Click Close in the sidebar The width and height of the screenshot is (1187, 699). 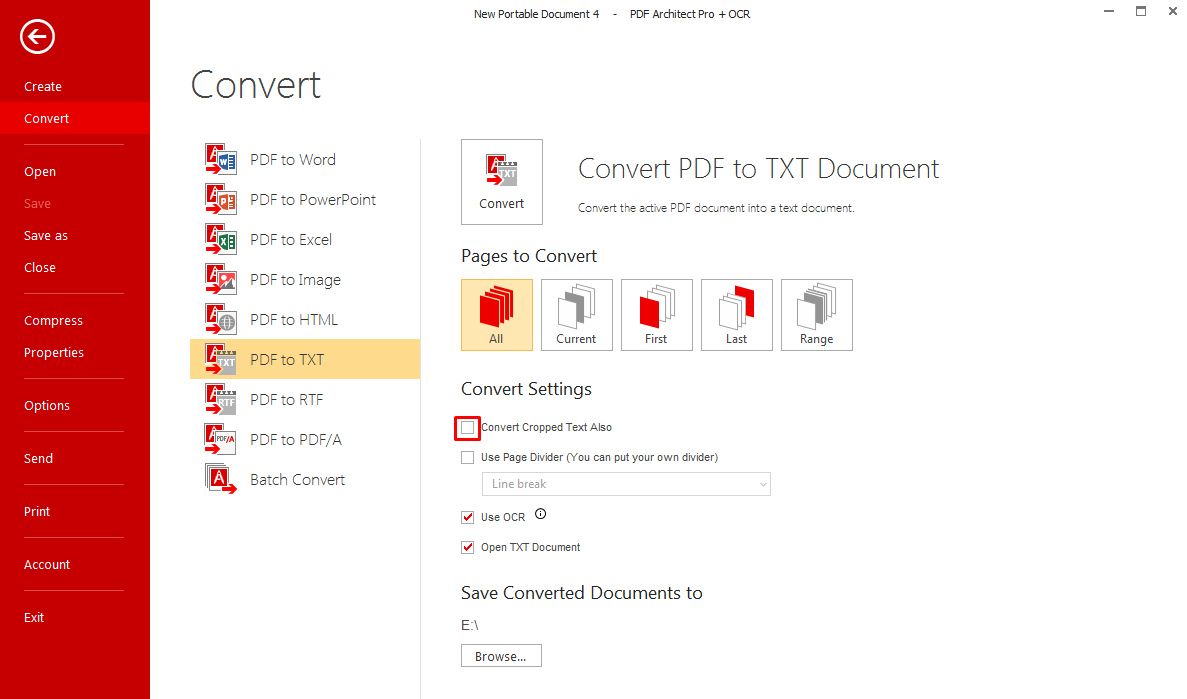pyautogui.click(x=40, y=267)
